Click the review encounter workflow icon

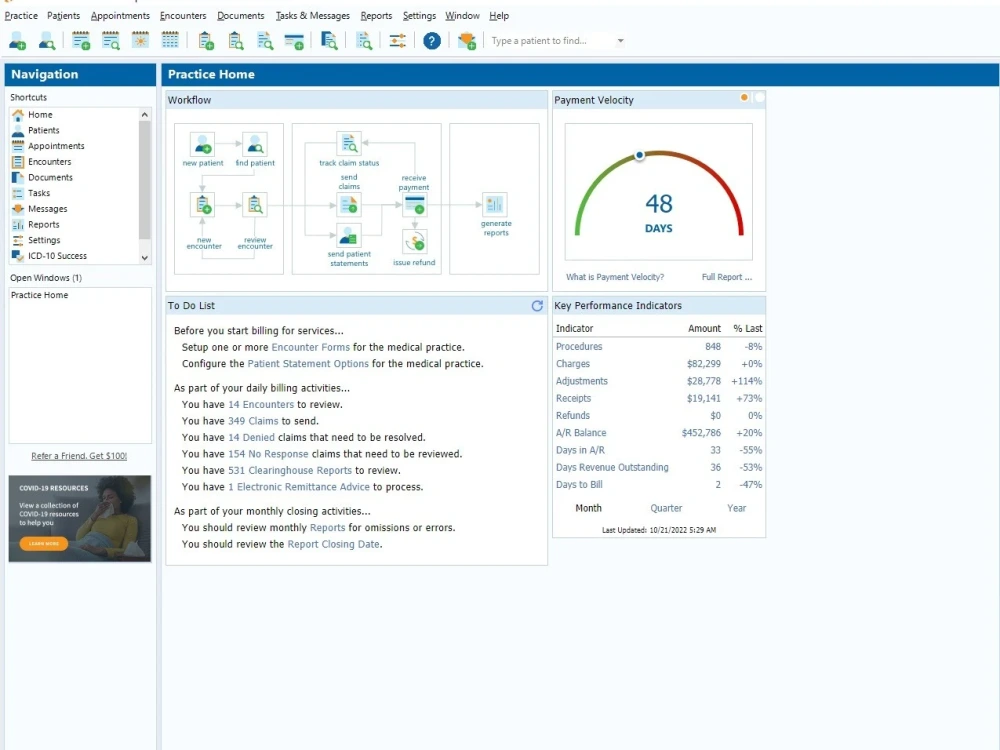(255, 205)
